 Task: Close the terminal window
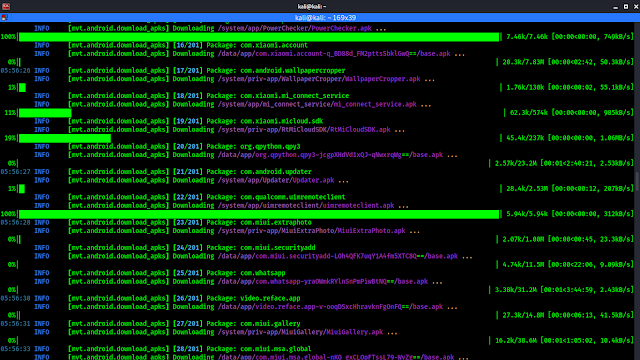(636, 7)
